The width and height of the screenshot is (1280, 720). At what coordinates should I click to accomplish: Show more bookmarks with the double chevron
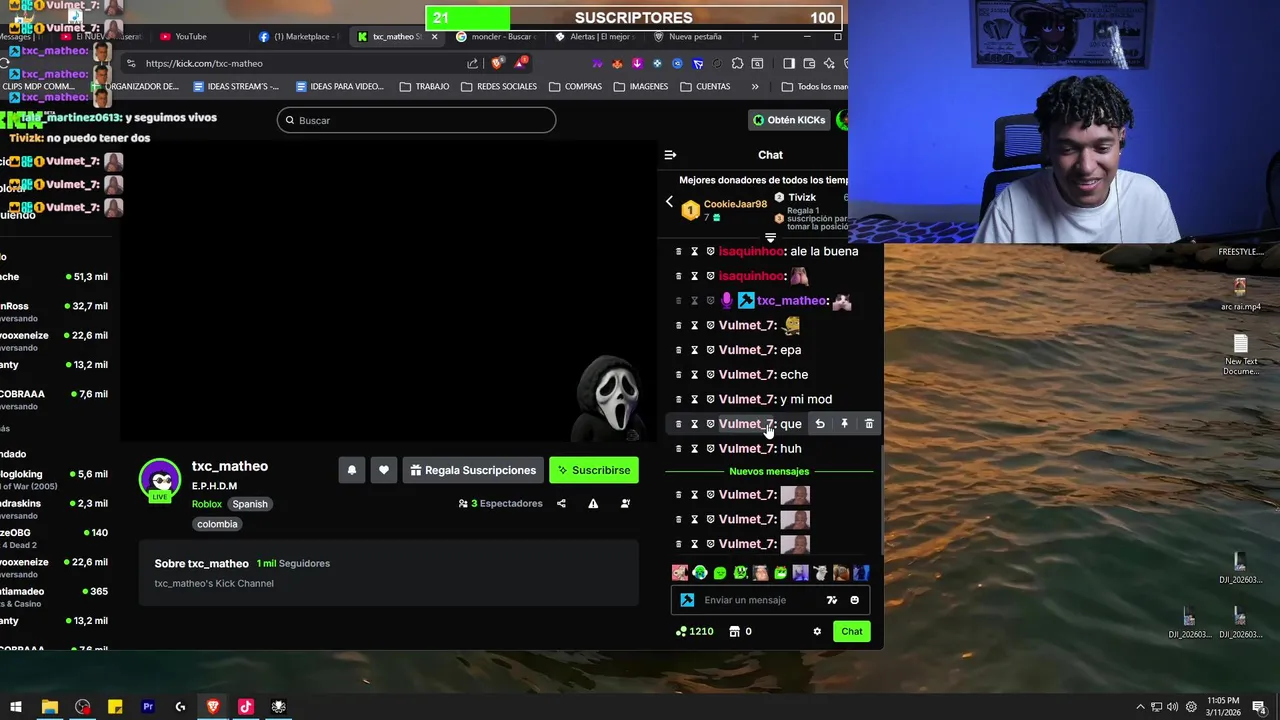pos(754,87)
